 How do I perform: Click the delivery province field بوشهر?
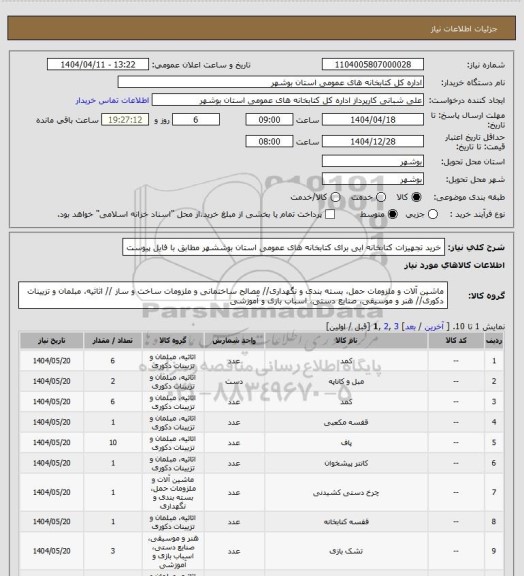pos(373,161)
